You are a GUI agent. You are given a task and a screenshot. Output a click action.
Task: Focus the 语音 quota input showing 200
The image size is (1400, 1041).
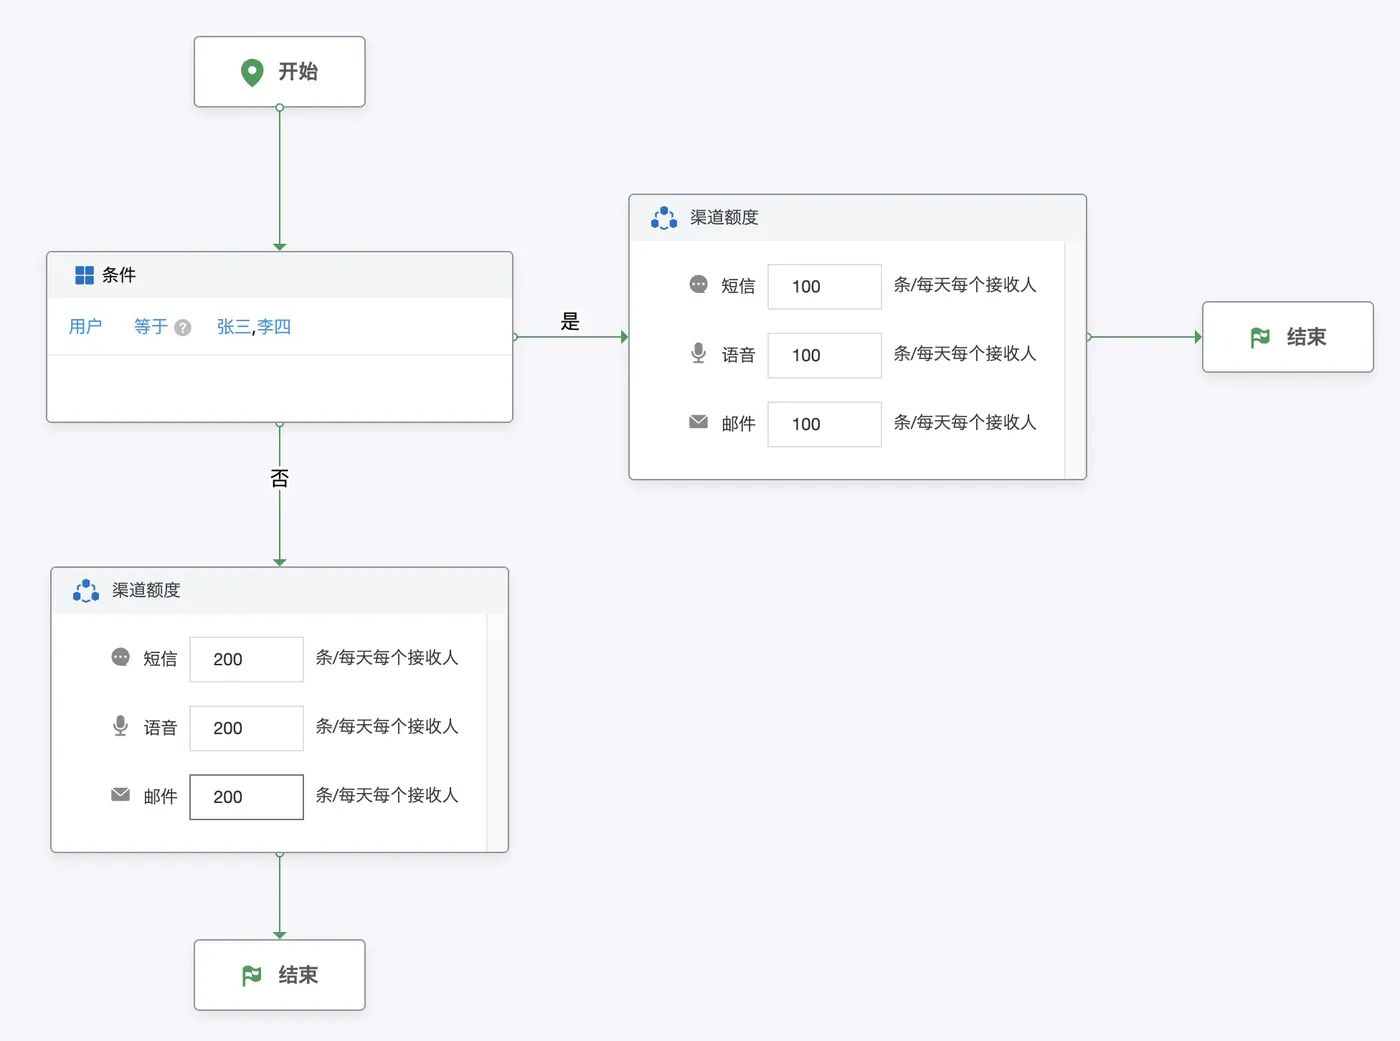(x=247, y=729)
